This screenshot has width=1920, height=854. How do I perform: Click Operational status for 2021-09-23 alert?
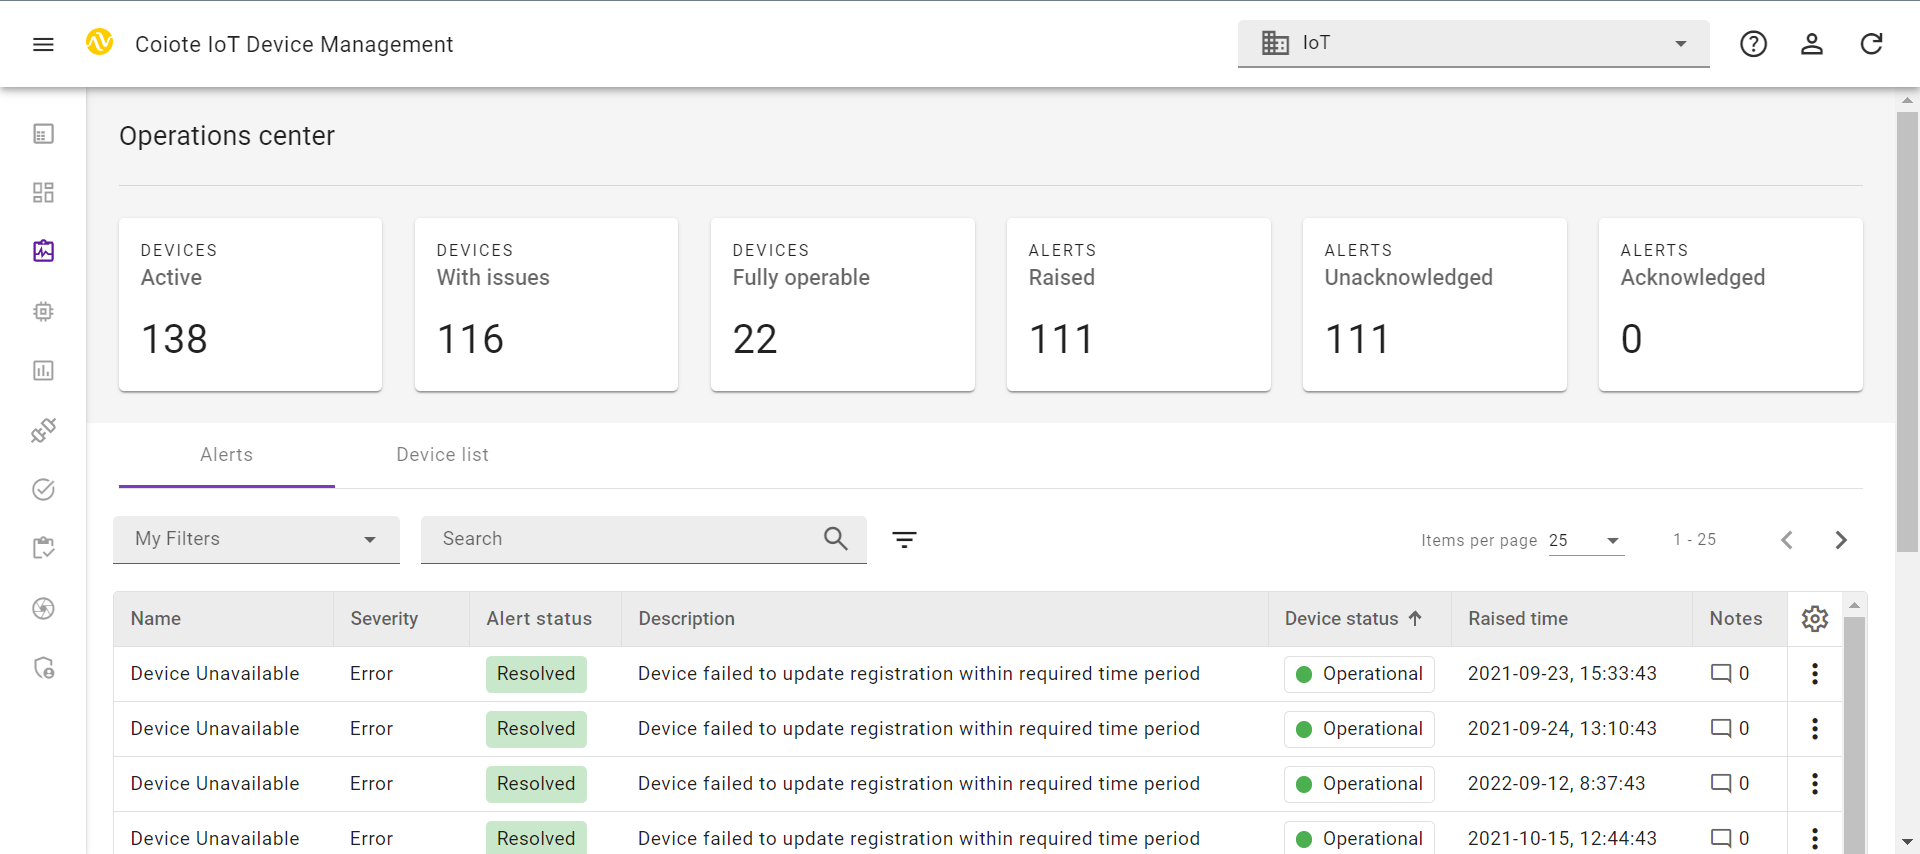[1359, 674]
